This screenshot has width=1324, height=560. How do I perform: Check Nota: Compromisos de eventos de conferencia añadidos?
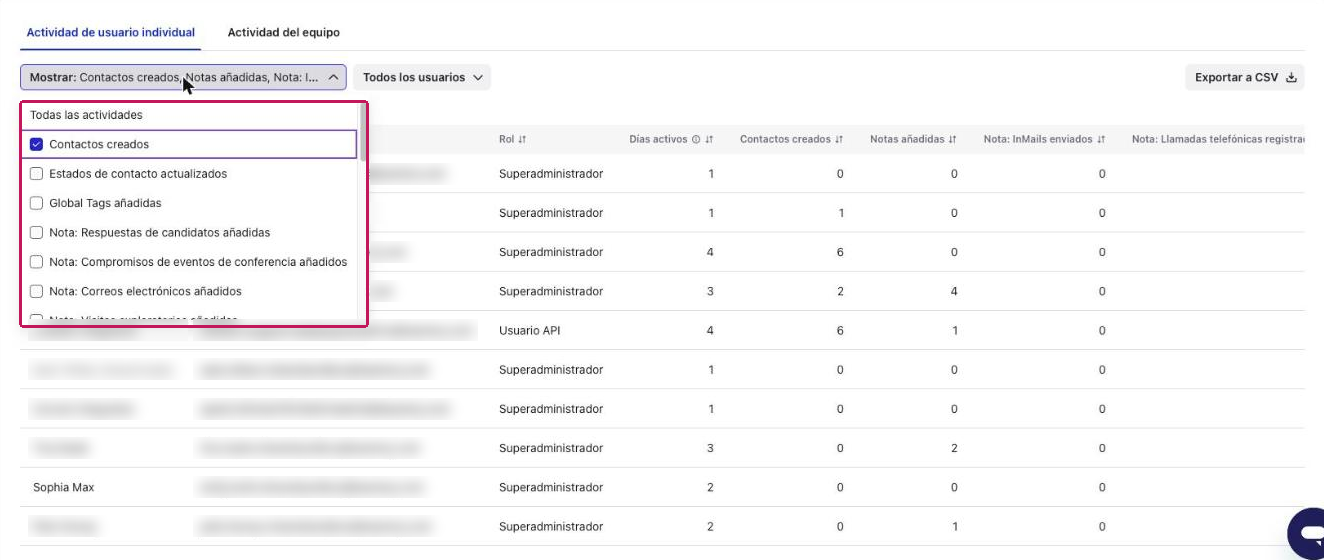(36, 262)
